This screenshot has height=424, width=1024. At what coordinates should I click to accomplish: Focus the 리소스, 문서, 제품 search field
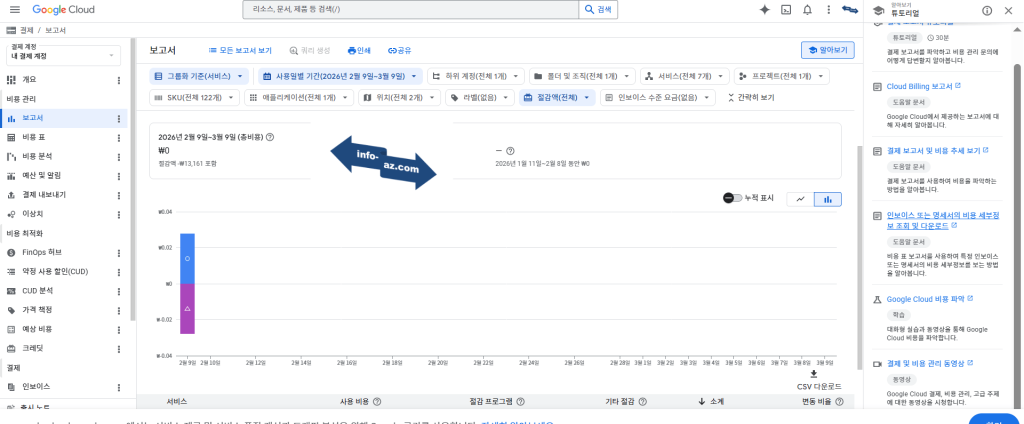[x=411, y=10]
